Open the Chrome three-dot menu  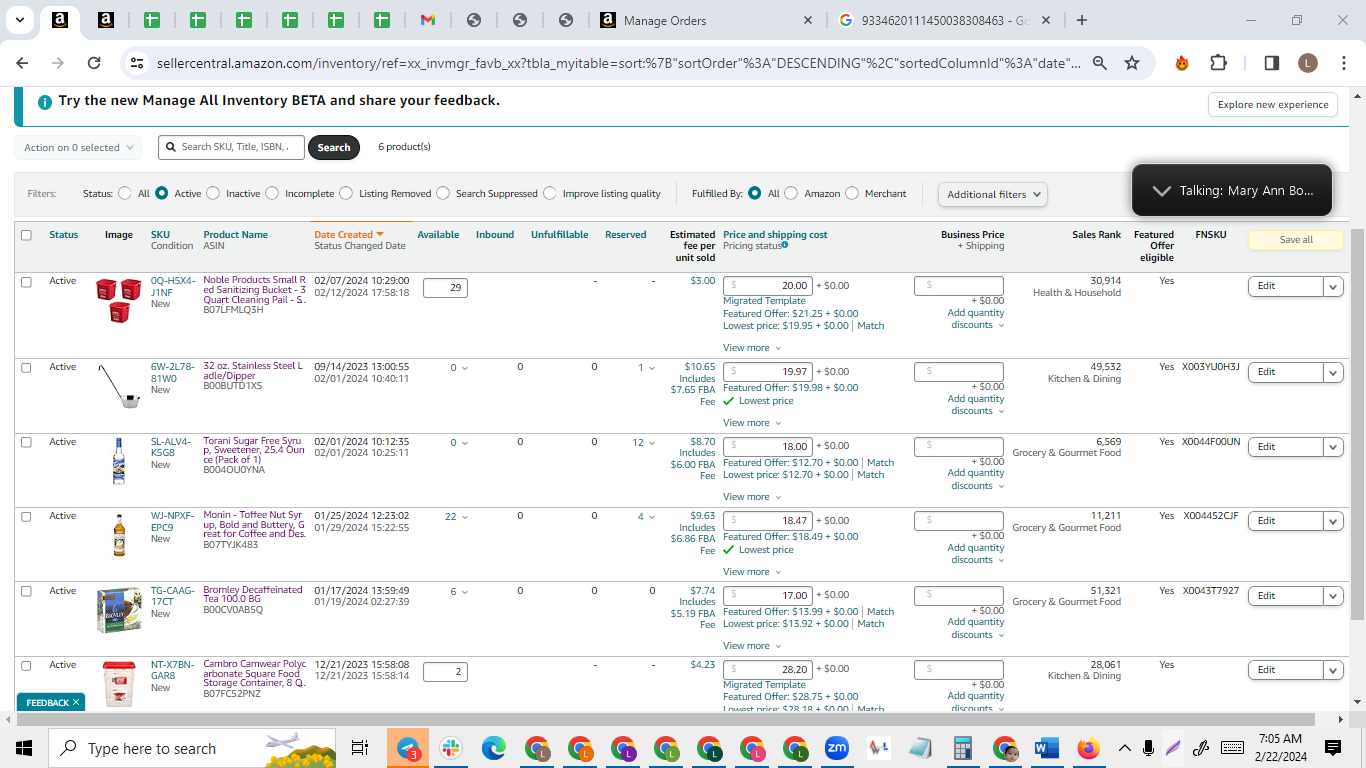pos(1343,63)
